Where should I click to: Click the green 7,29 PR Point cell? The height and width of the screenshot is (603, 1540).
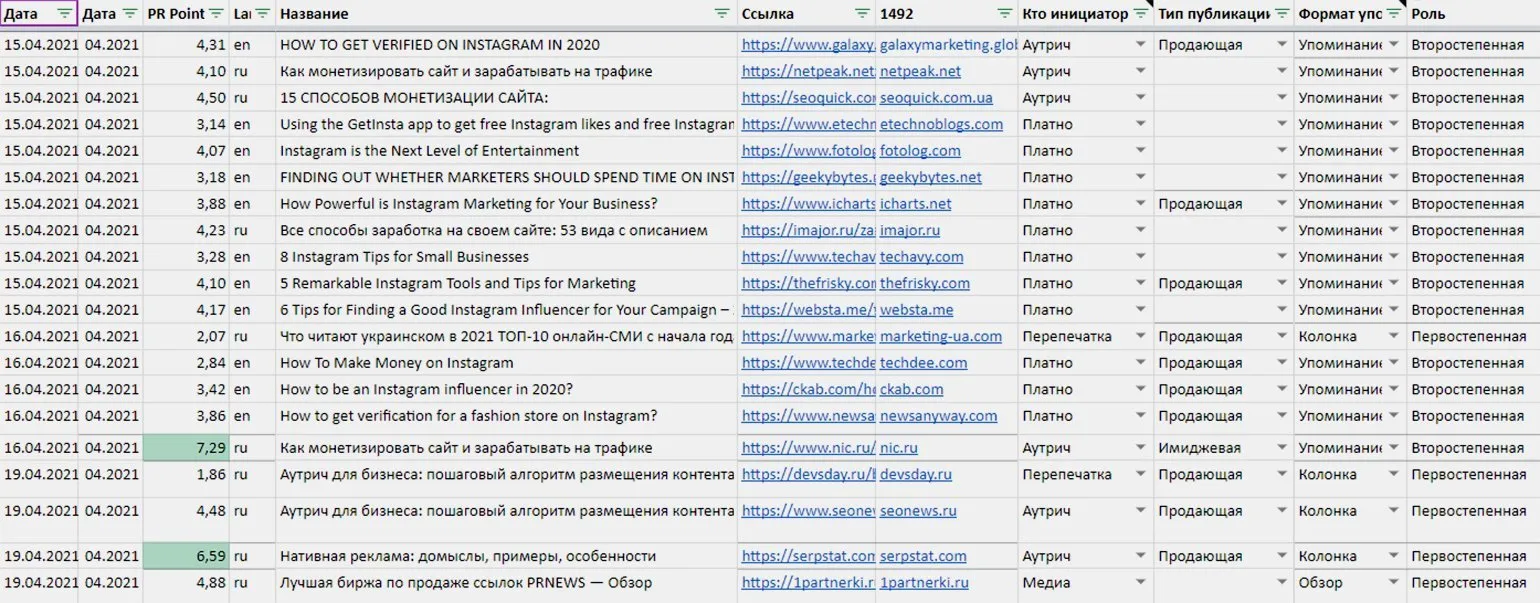tap(187, 448)
